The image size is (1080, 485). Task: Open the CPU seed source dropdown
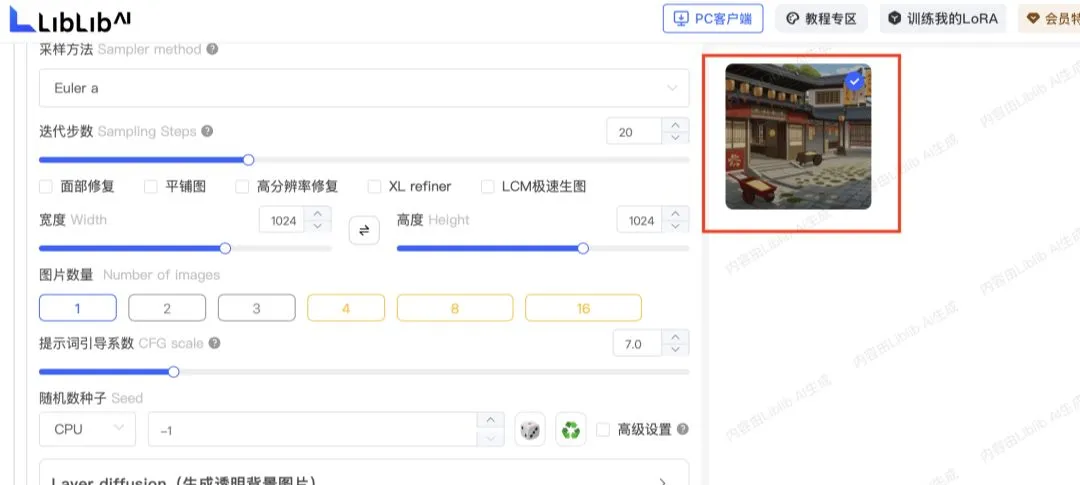87,429
